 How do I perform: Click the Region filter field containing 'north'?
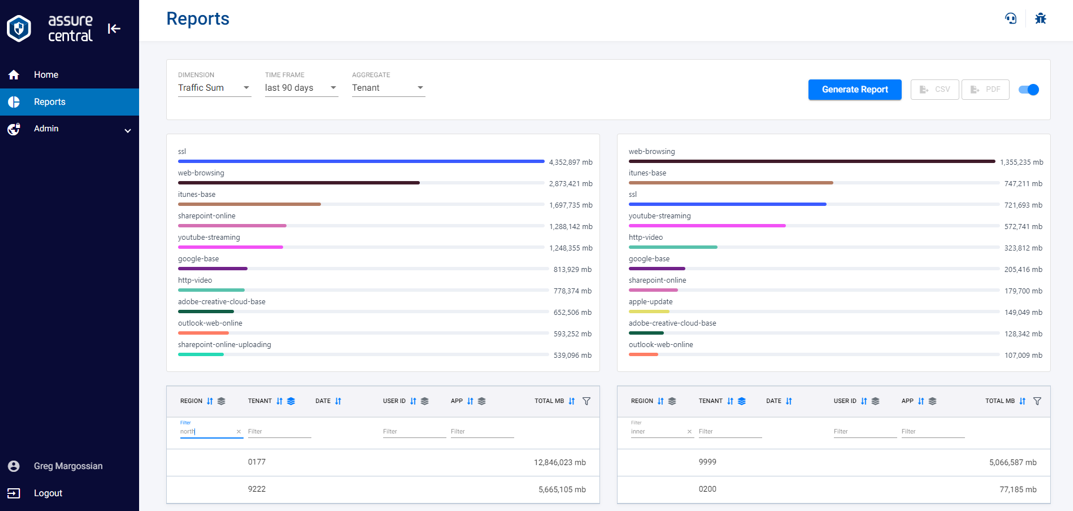(x=211, y=432)
